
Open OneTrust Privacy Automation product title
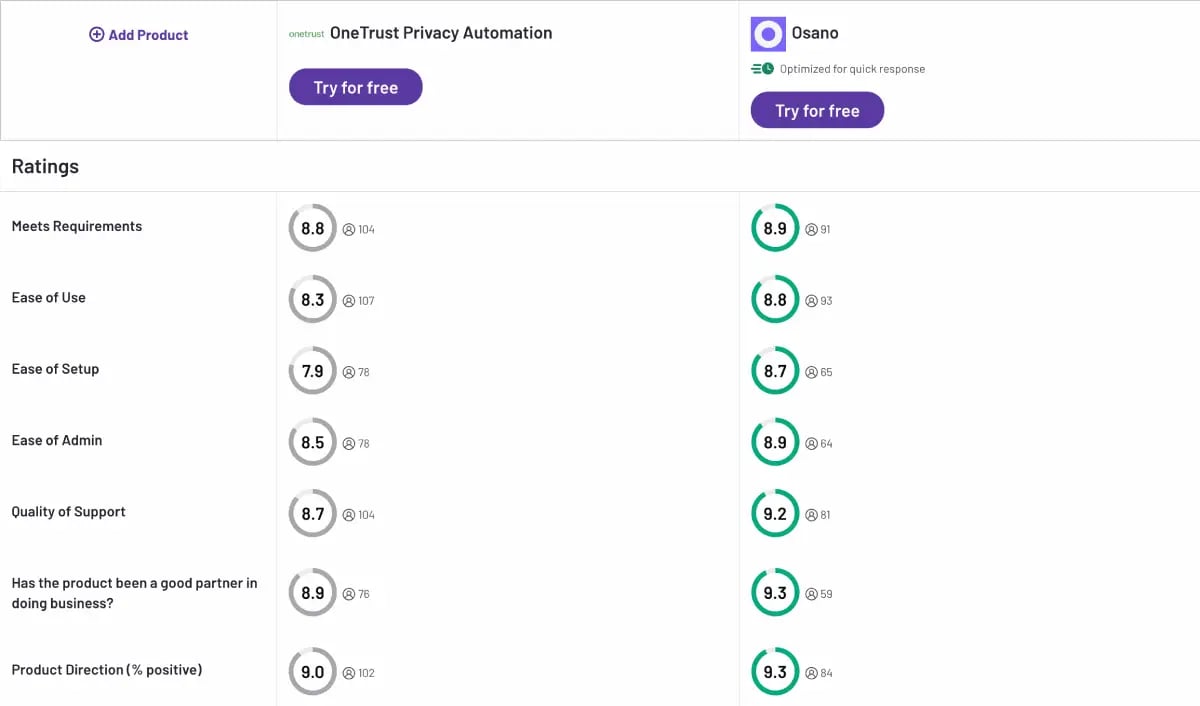click(x=441, y=33)
